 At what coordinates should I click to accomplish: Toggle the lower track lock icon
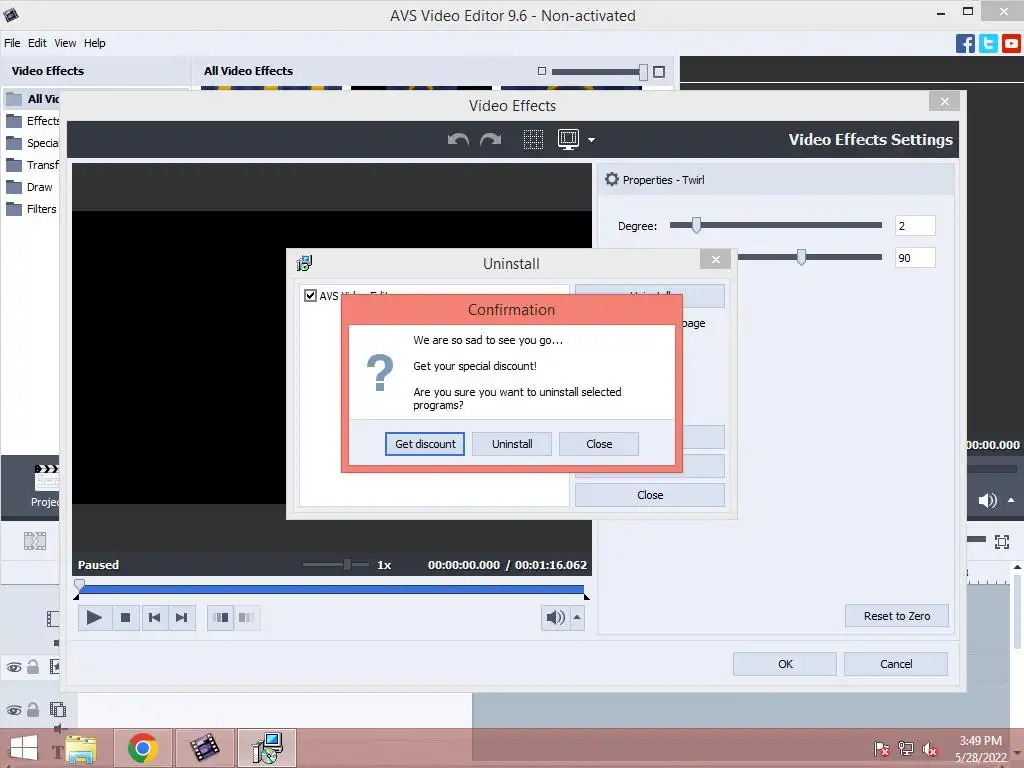[x=33, y=710]
